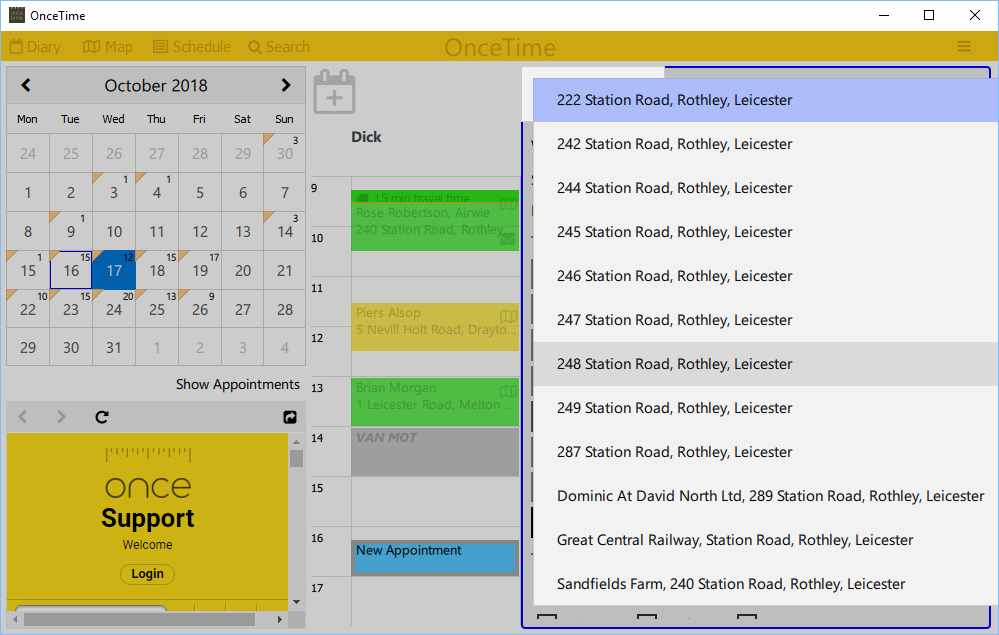Select 245 Station Road, Rothley, Leicester
This screenshot has width=999, height=635.
(766, 232)
